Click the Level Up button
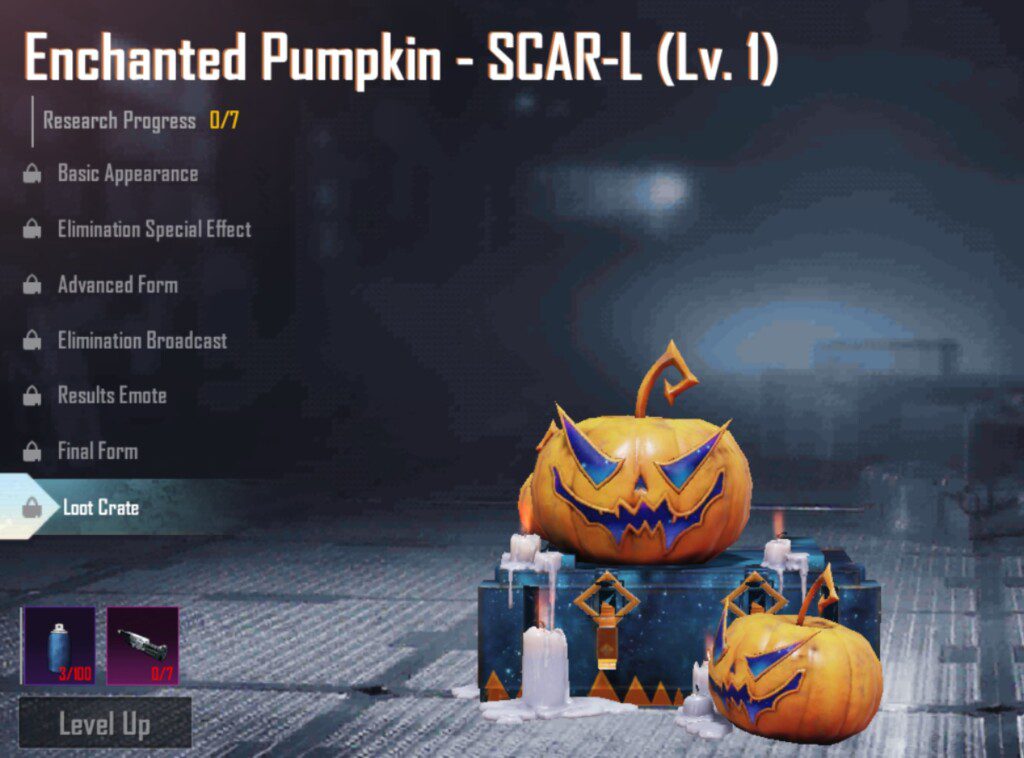Image resolution: width=1024 pixels, height=758 pixels. 105,723
